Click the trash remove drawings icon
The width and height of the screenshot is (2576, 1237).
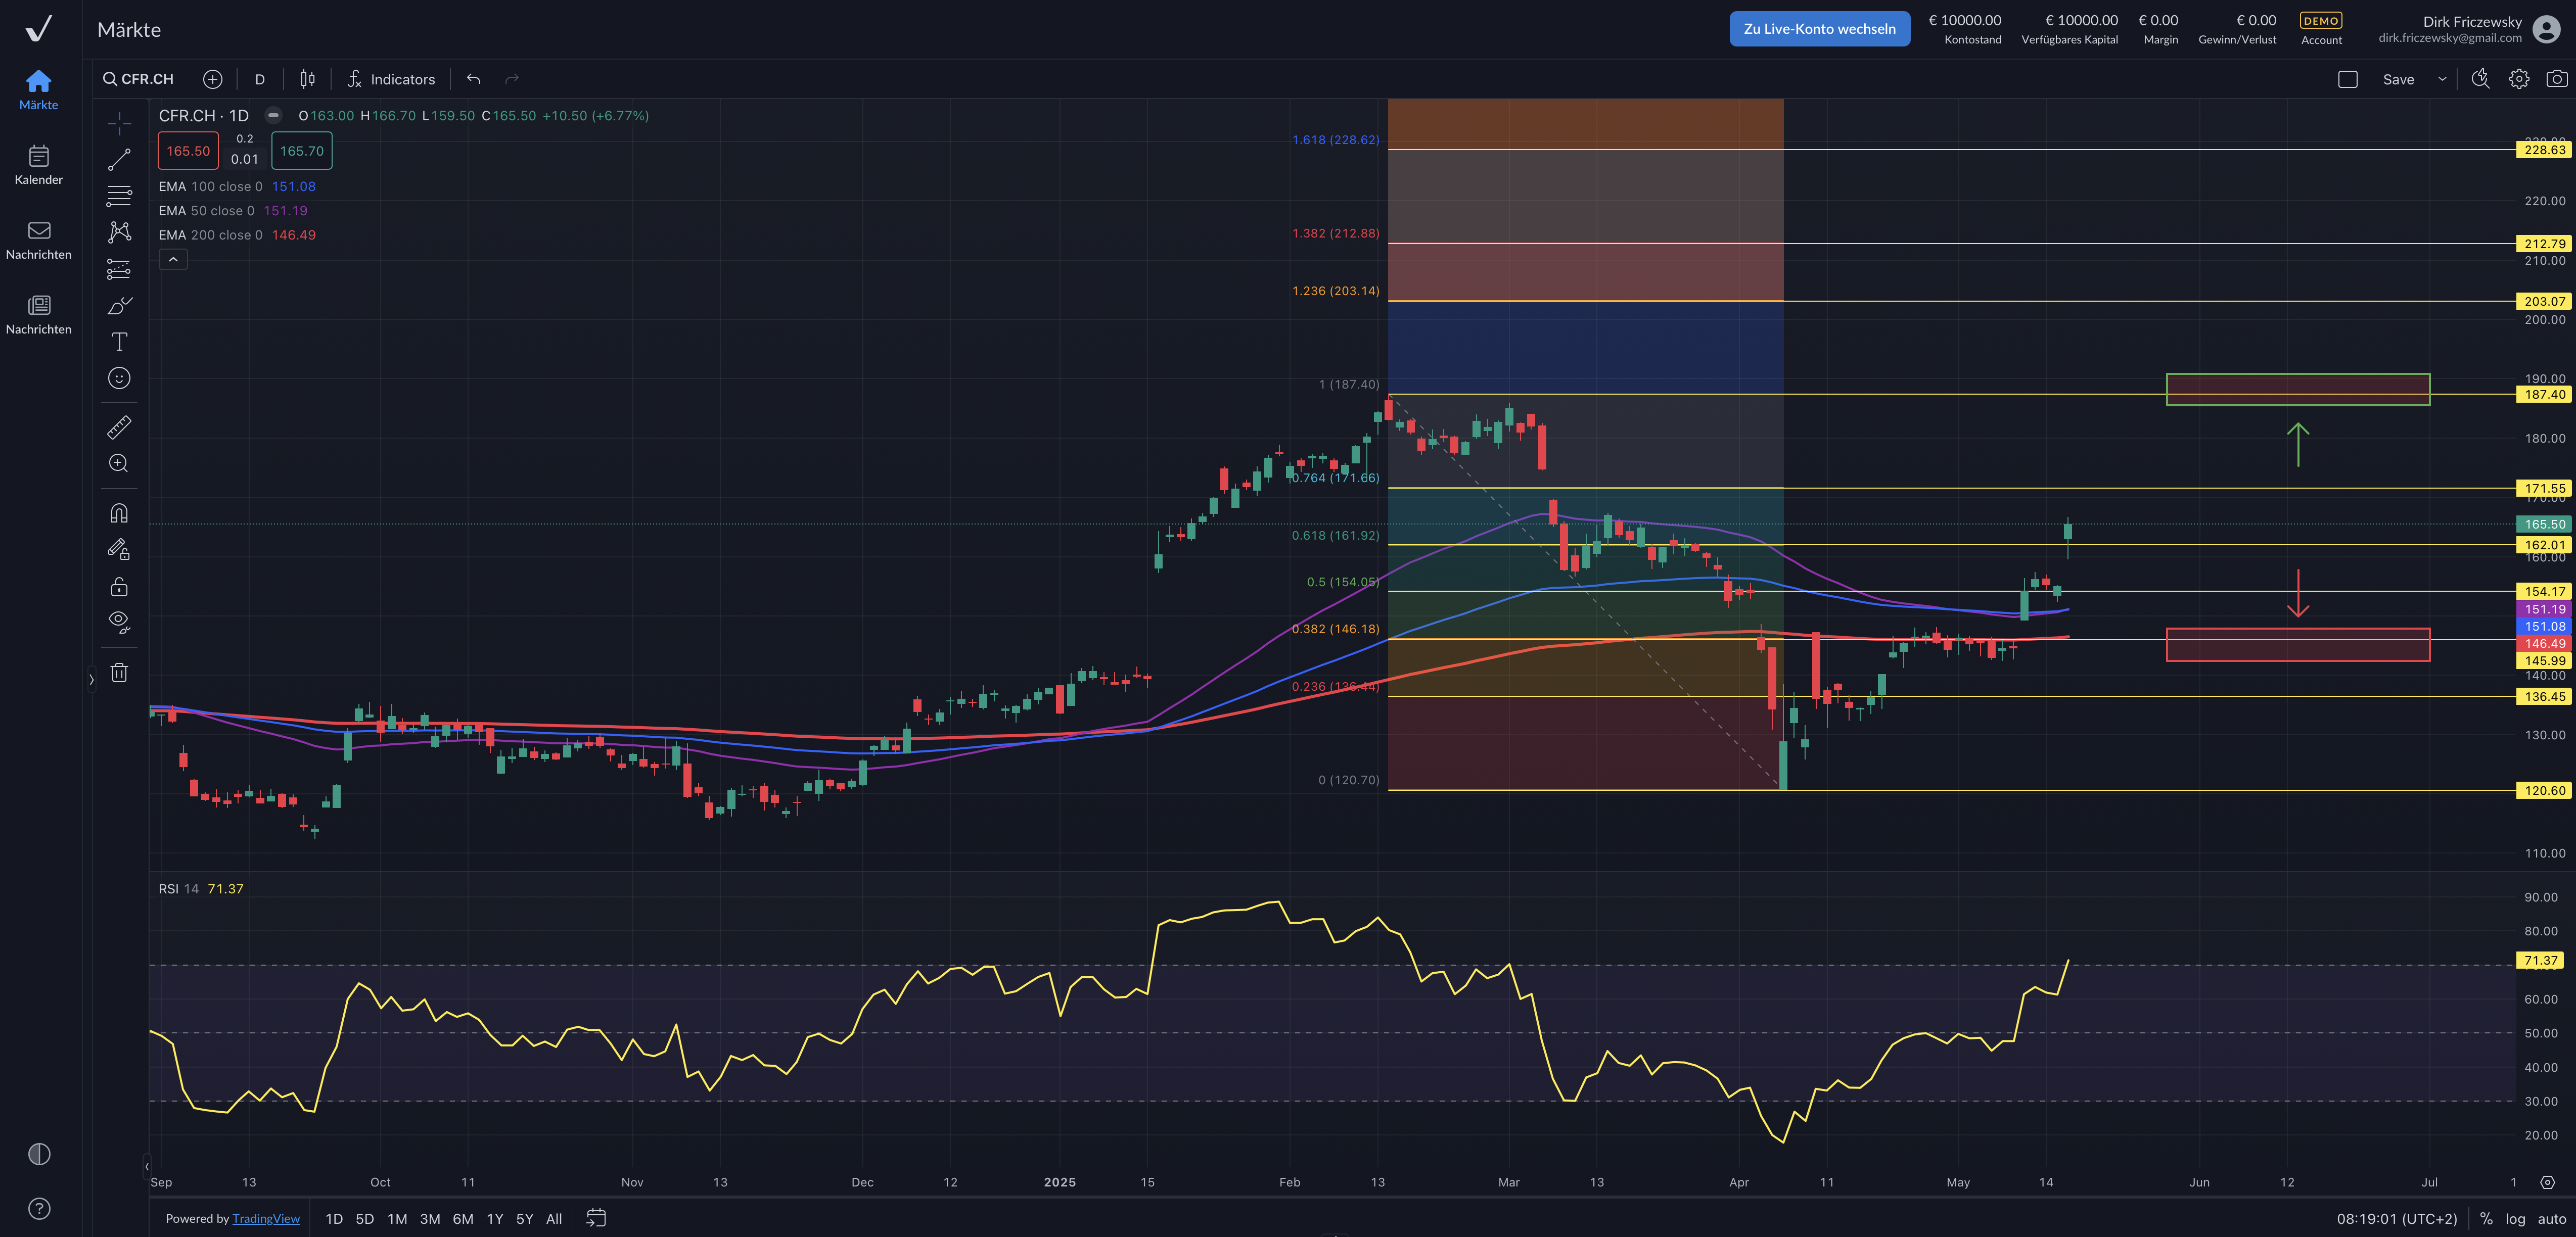(119, 672)
